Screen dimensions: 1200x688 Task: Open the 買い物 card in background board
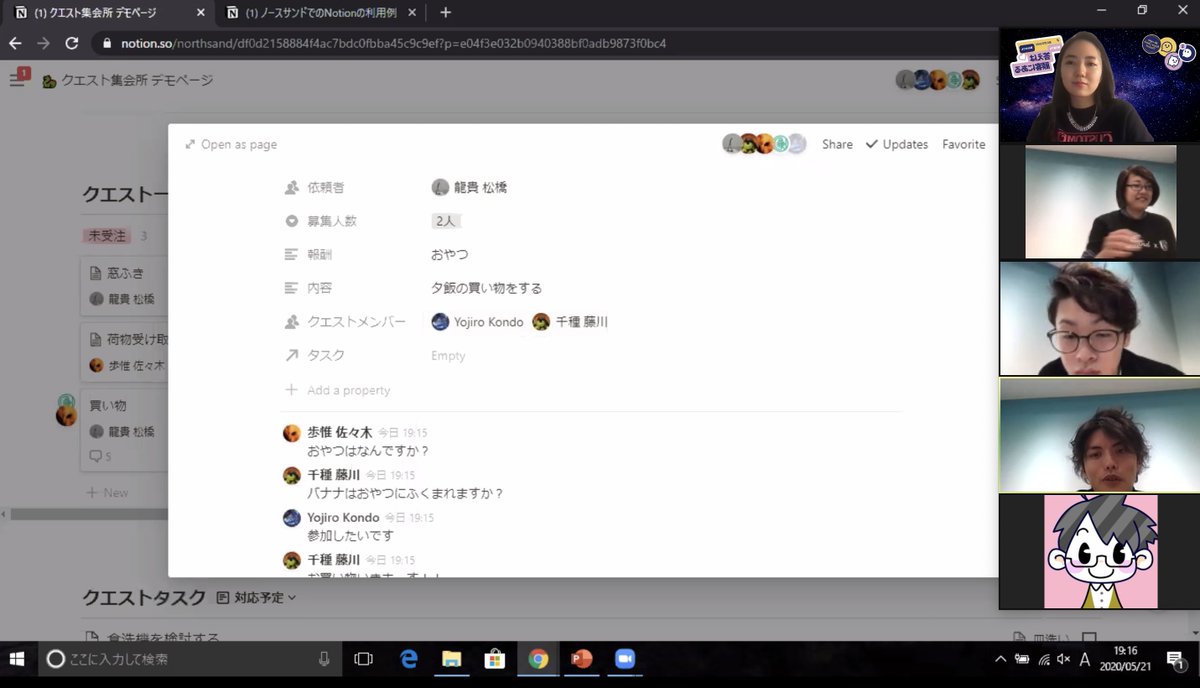pos(124,431)
